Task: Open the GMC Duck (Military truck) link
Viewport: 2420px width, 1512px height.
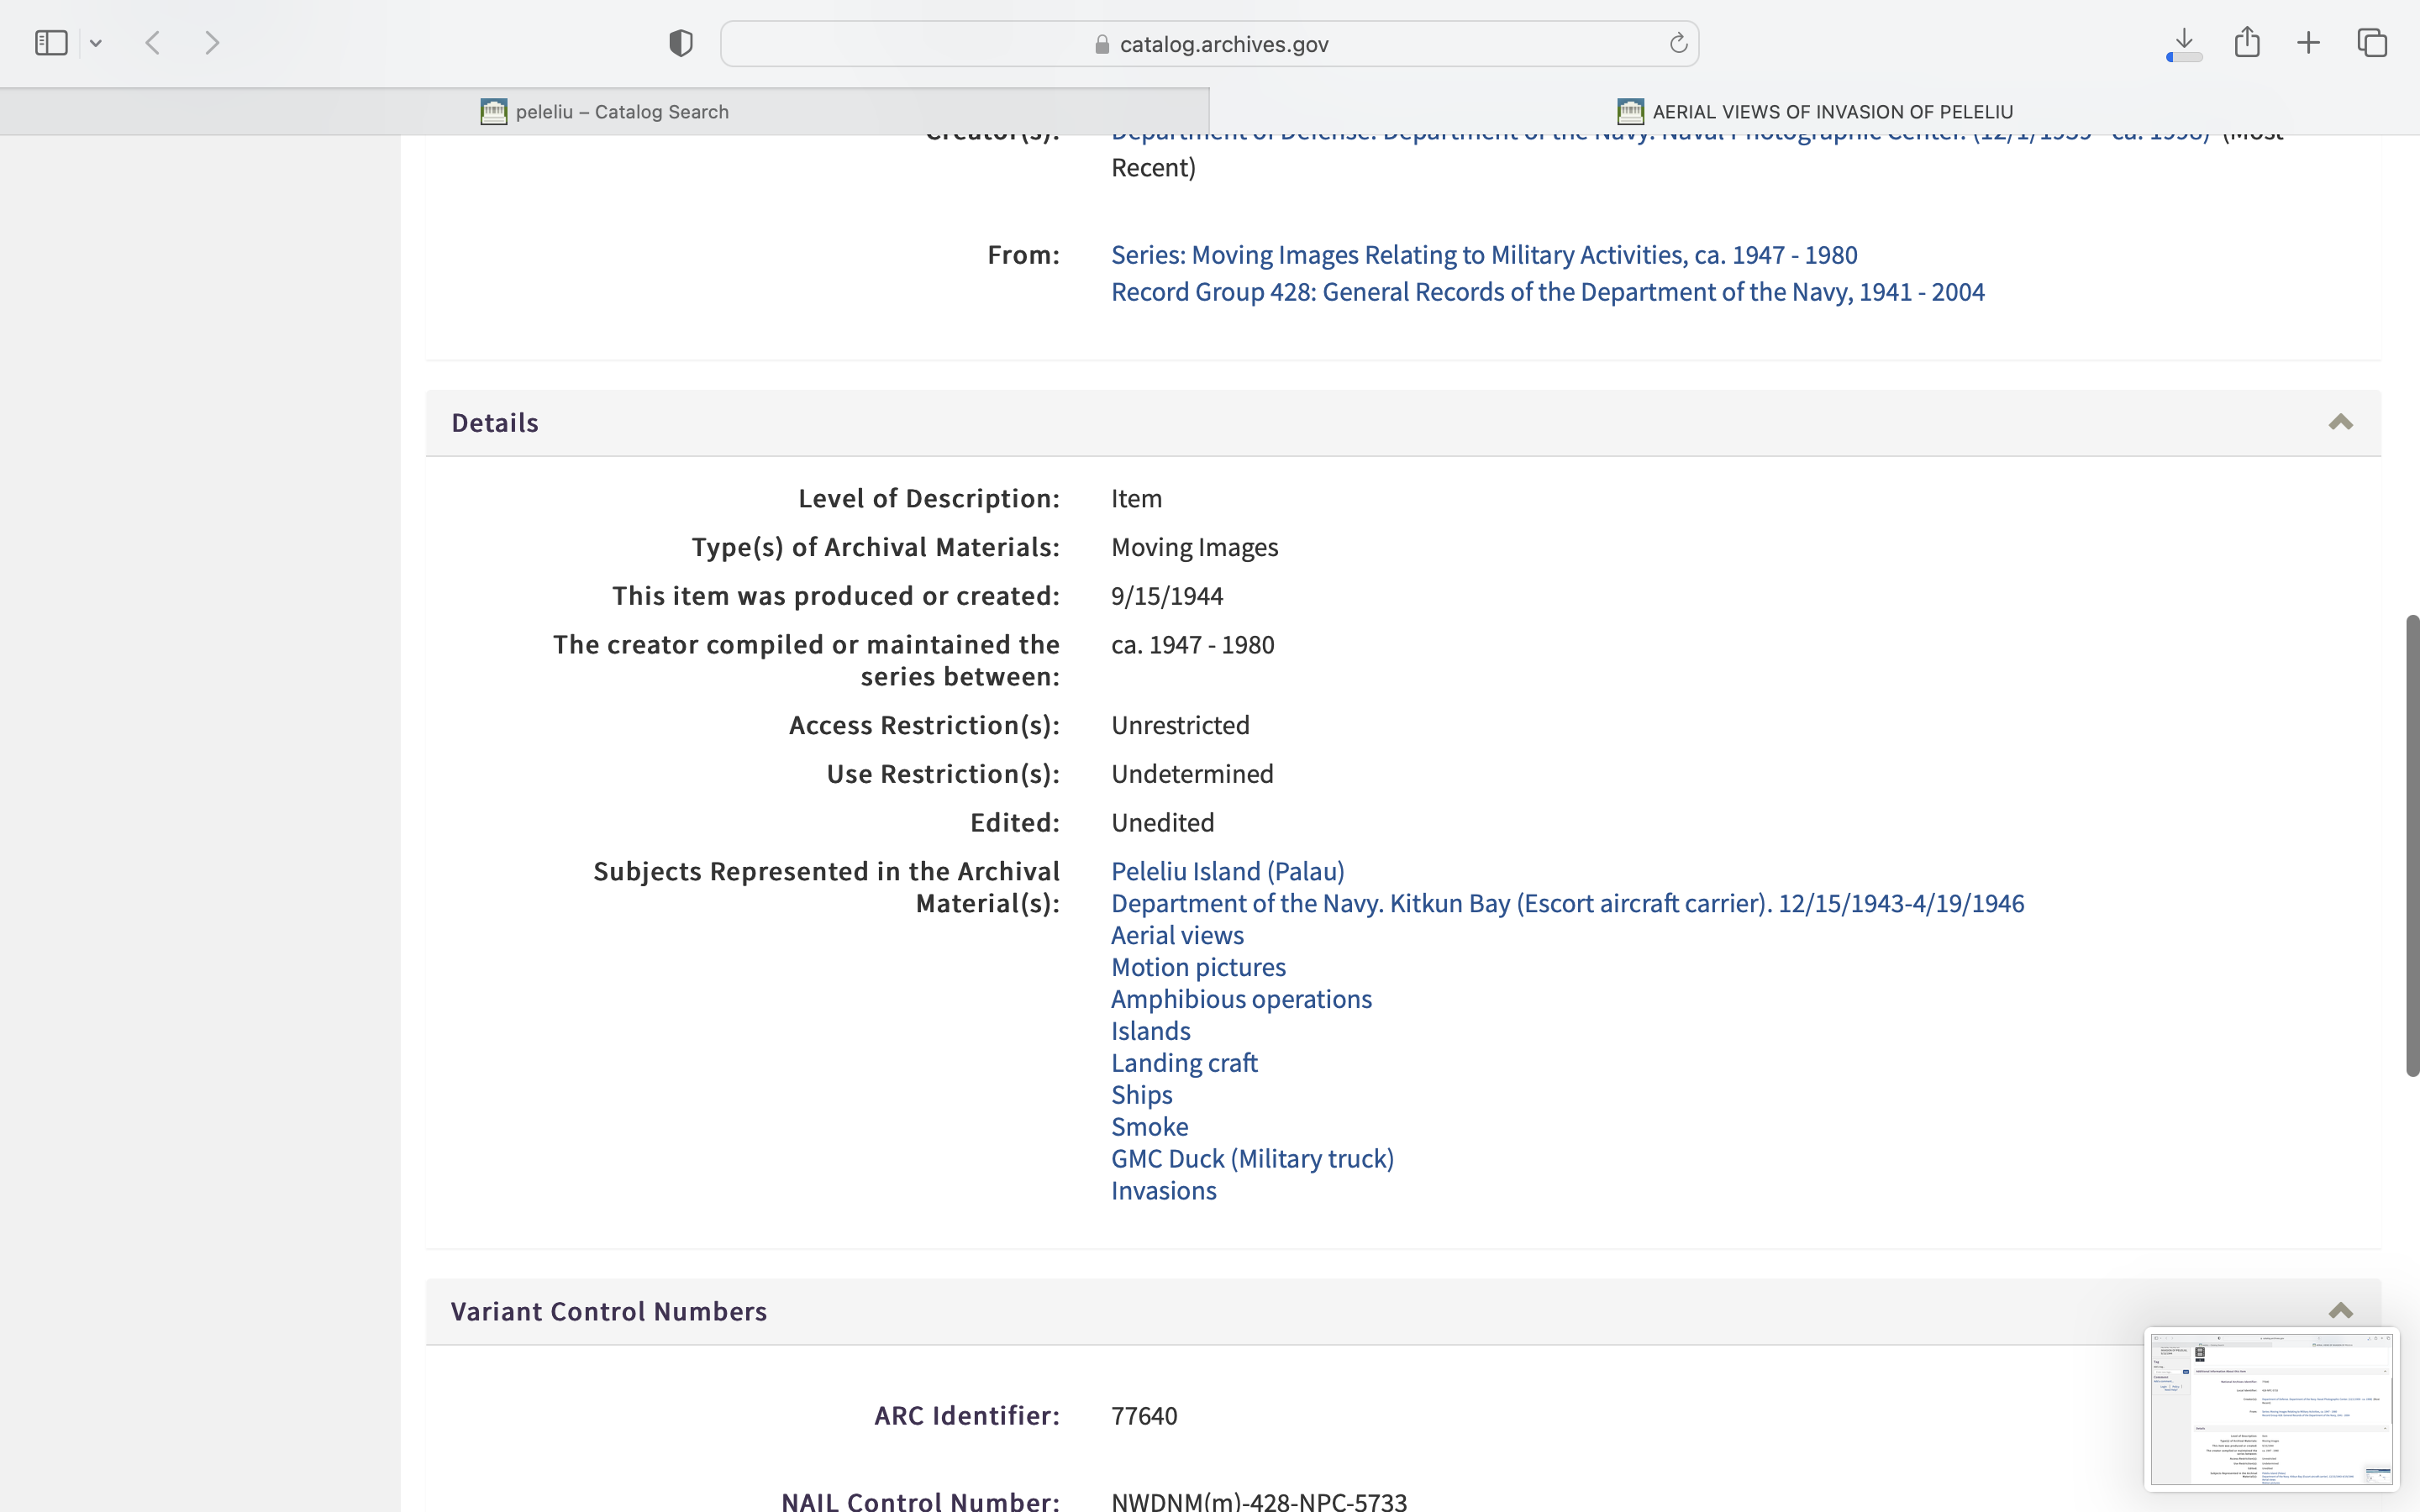Action: [1252, 1158]
